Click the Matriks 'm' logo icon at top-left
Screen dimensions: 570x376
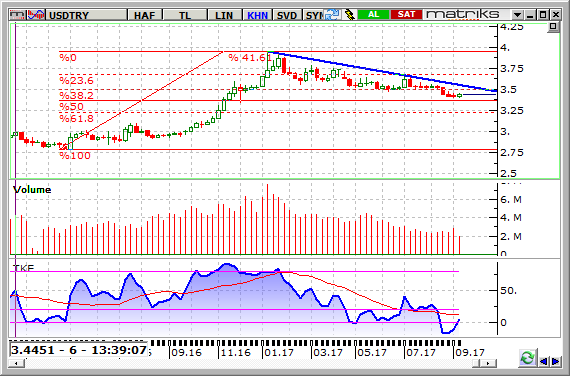pyautogui.click(x=17, y=15)
